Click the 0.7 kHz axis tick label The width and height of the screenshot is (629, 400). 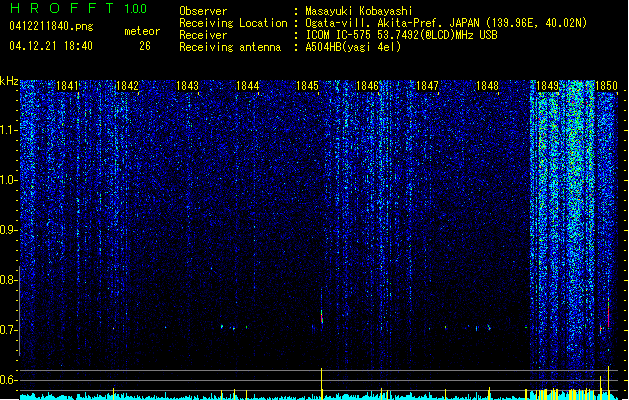(x=8, y=330)
